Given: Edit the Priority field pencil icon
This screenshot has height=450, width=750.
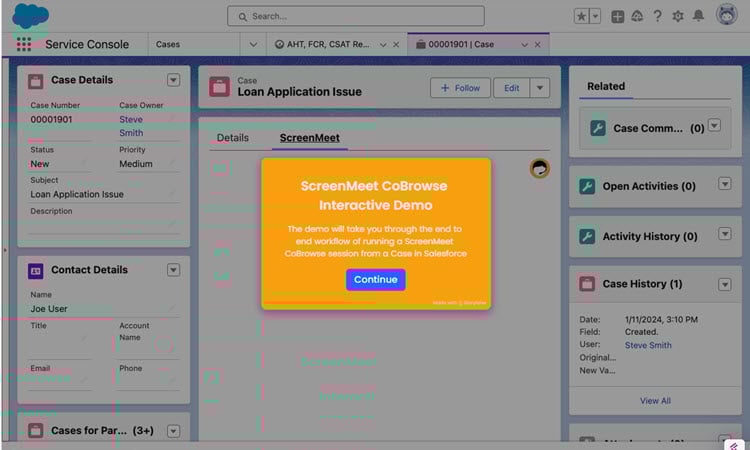Looking at the screenshot, I should (x=172, y=162).
